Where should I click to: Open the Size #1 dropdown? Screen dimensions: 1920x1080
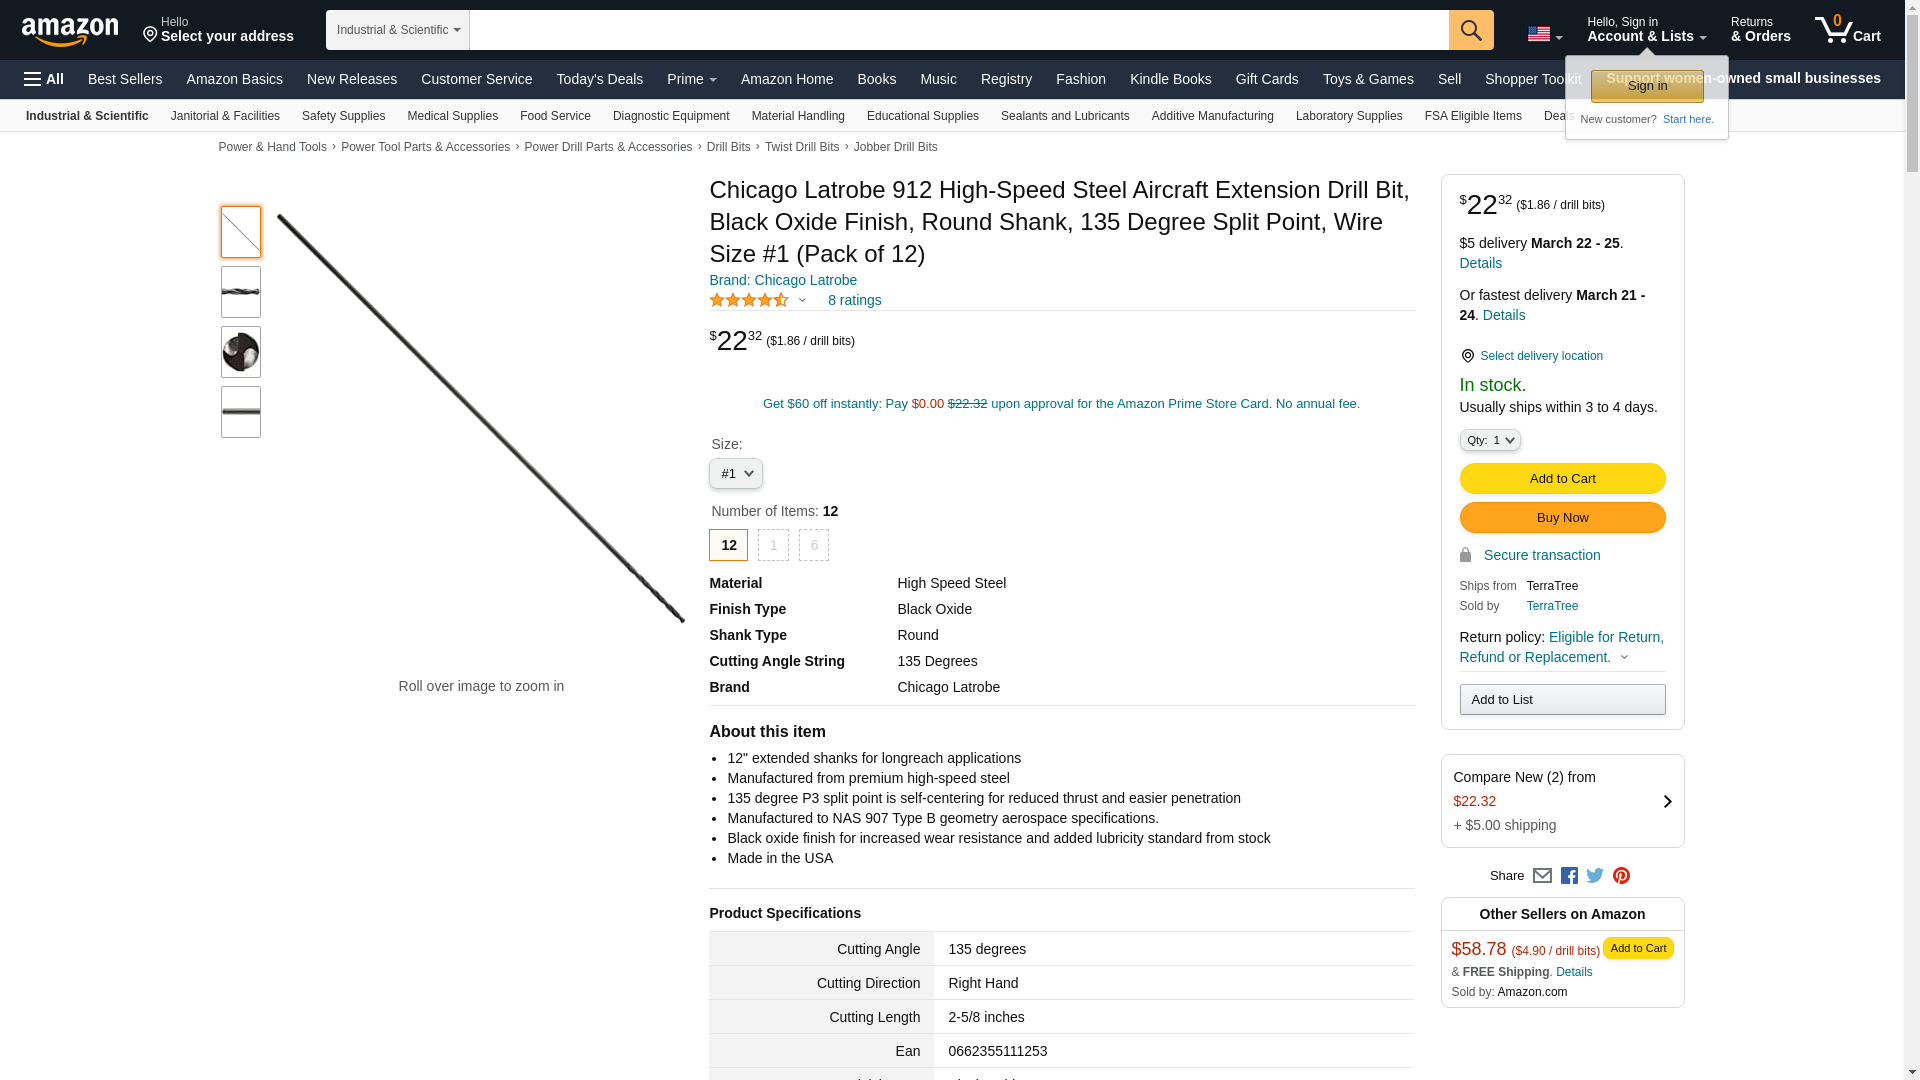click(736, 474)
